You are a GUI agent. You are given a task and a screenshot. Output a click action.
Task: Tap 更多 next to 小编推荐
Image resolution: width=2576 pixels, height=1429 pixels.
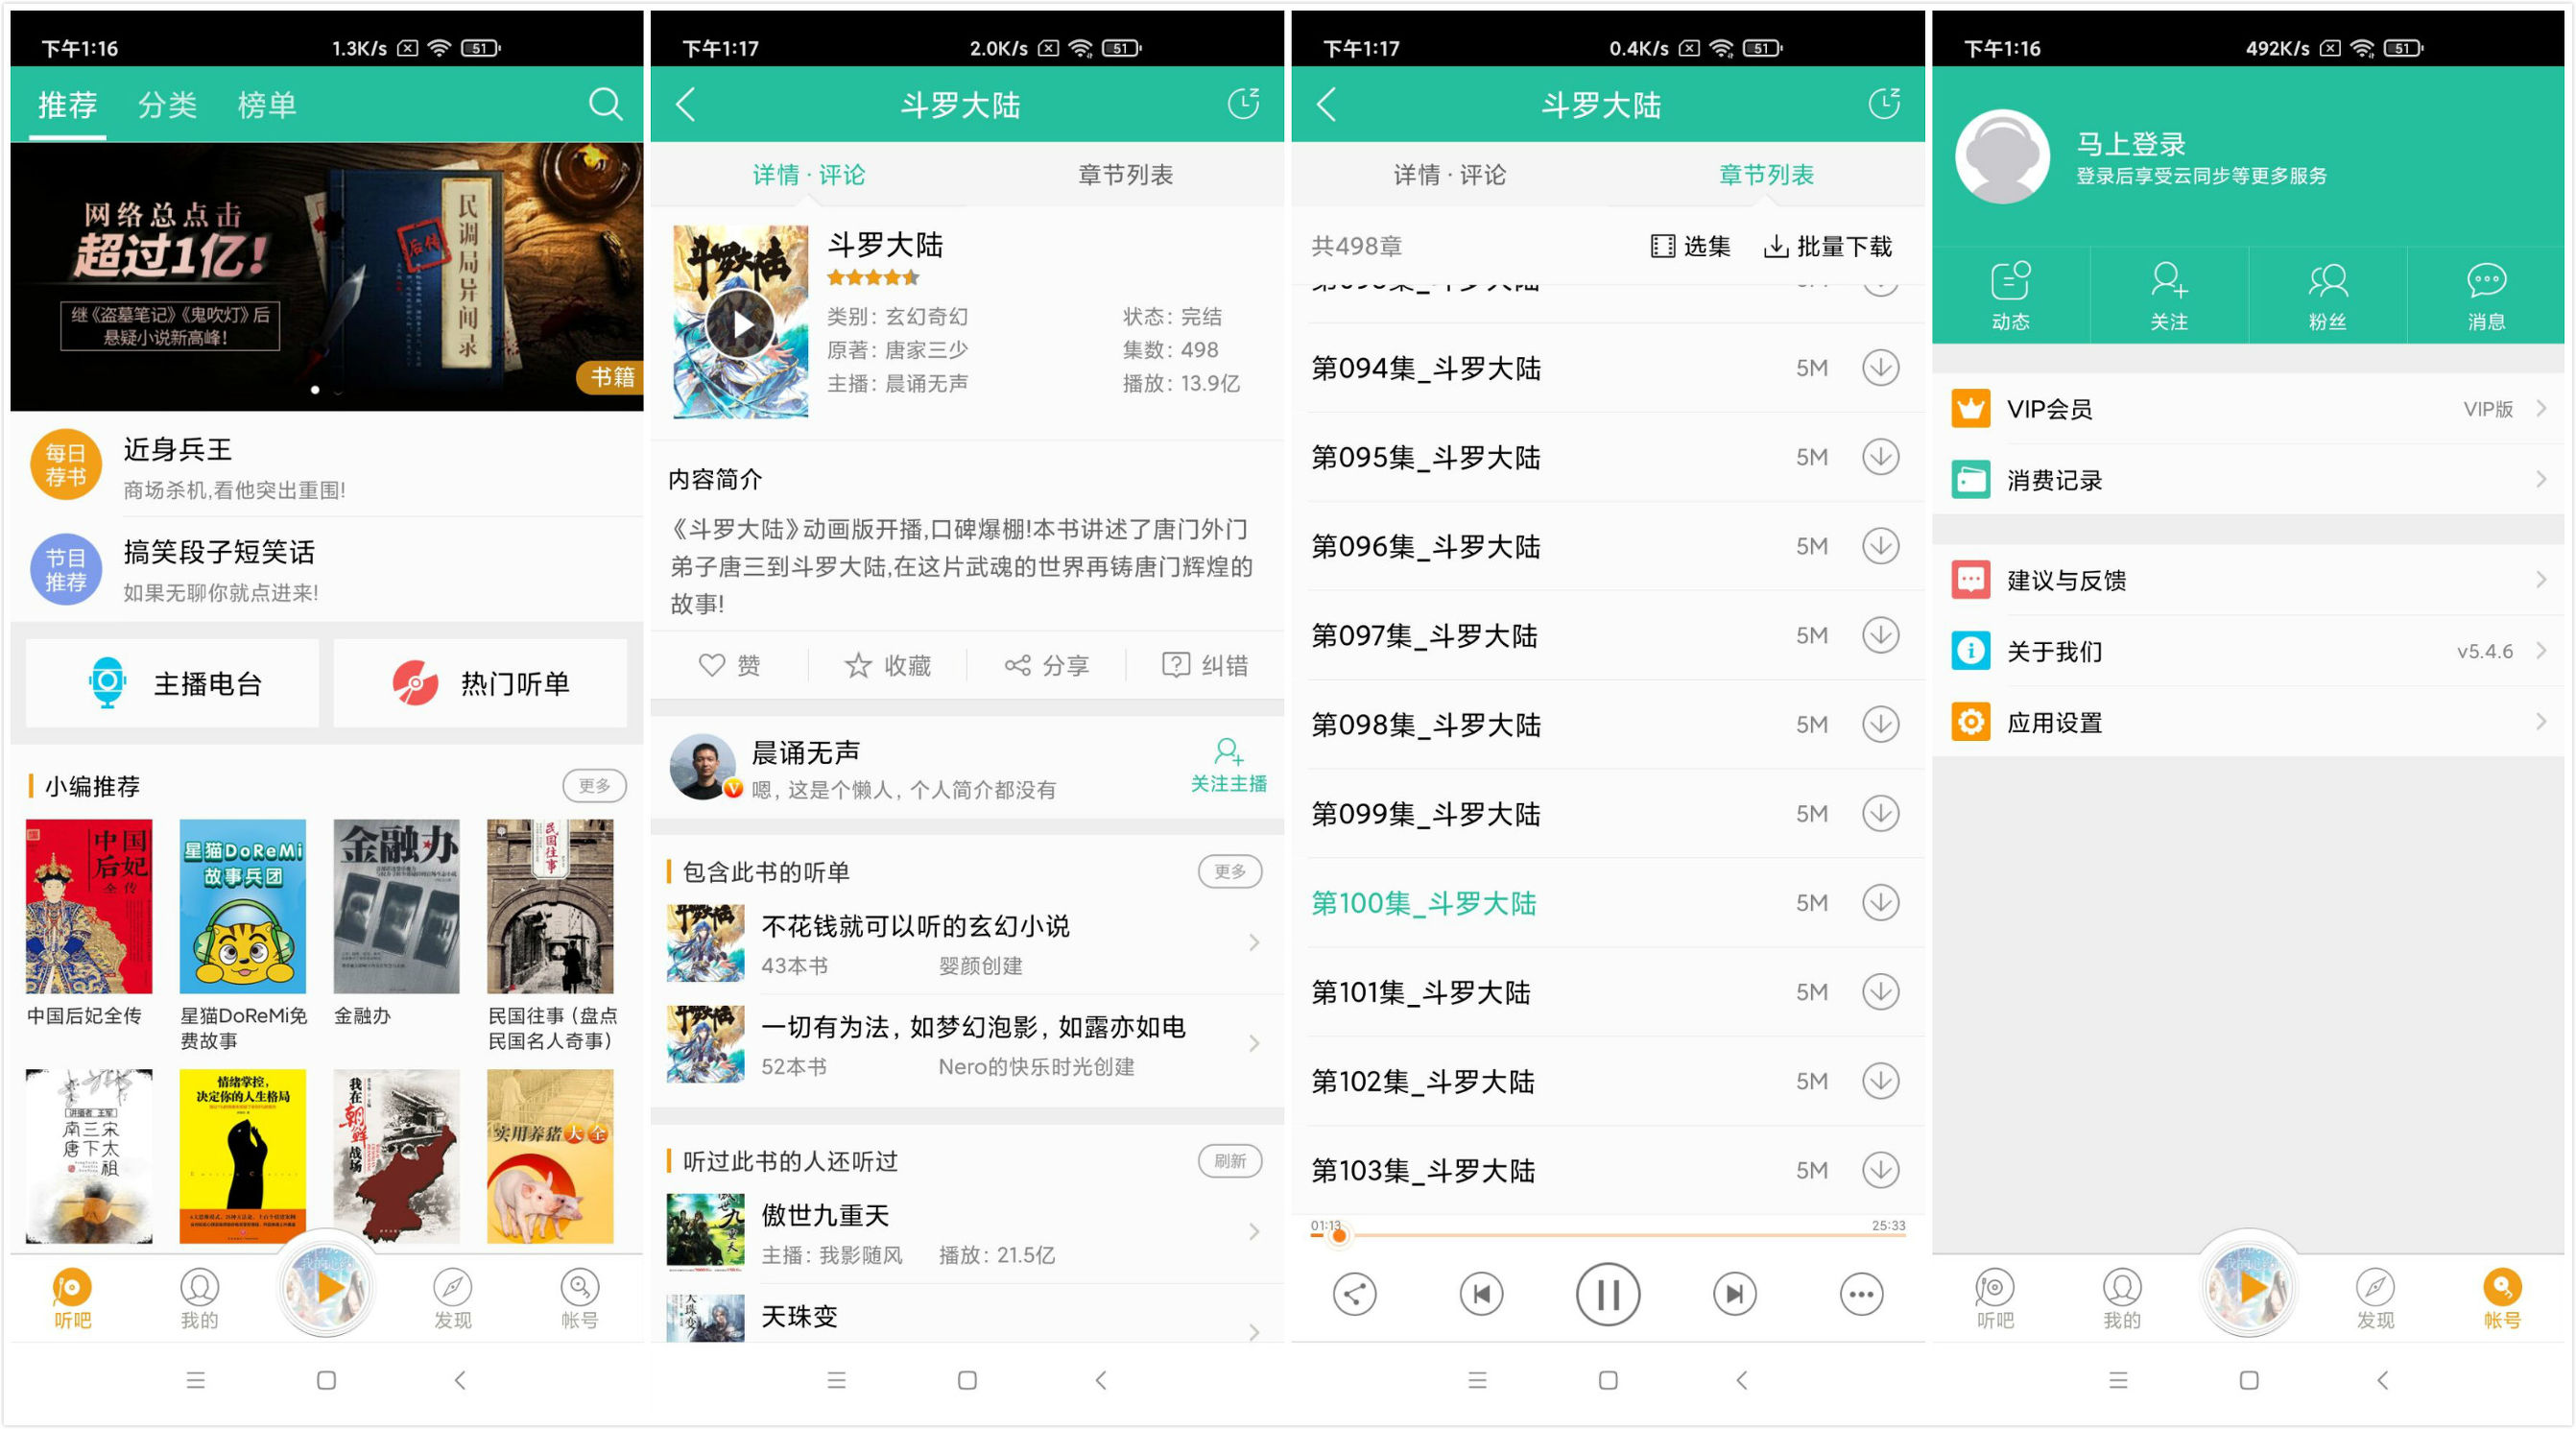pyautogui.click(x=594, y=786)
